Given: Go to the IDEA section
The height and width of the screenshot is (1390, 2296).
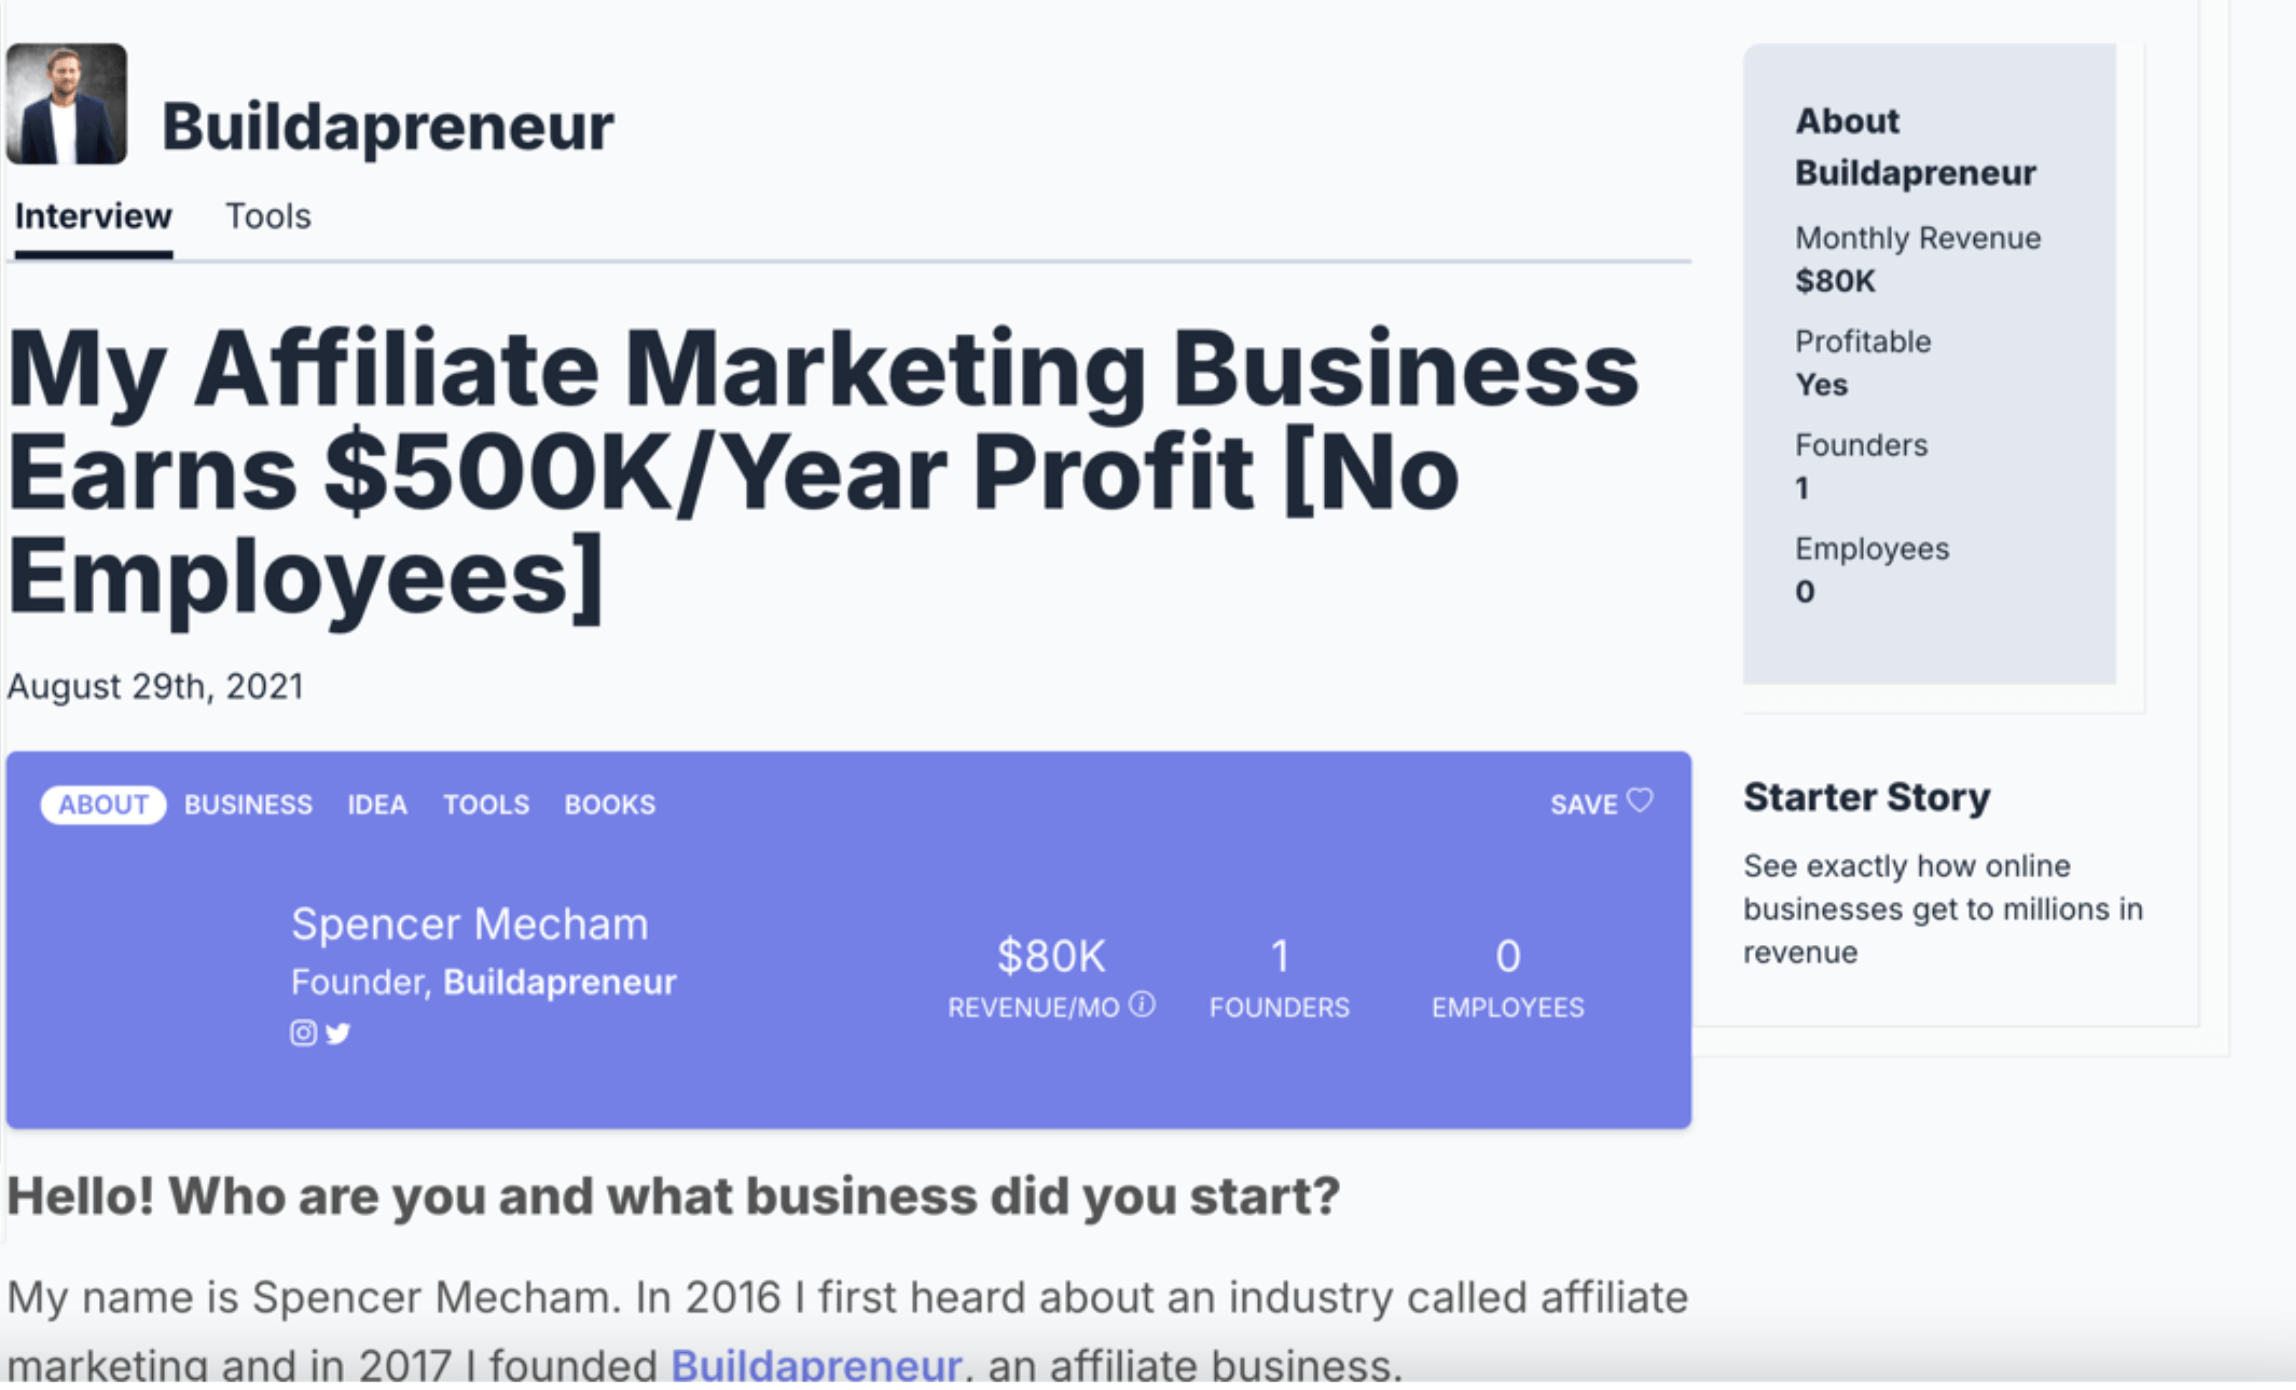Looking at the screenshot, I should [x=377, y=805].
